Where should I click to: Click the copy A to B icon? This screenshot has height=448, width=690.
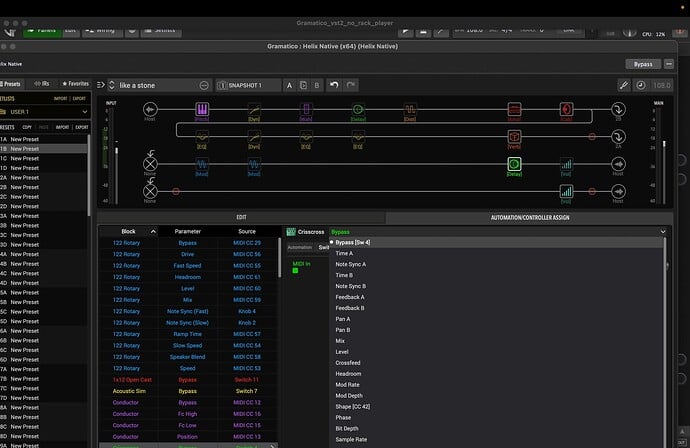[x=303, y=85]
